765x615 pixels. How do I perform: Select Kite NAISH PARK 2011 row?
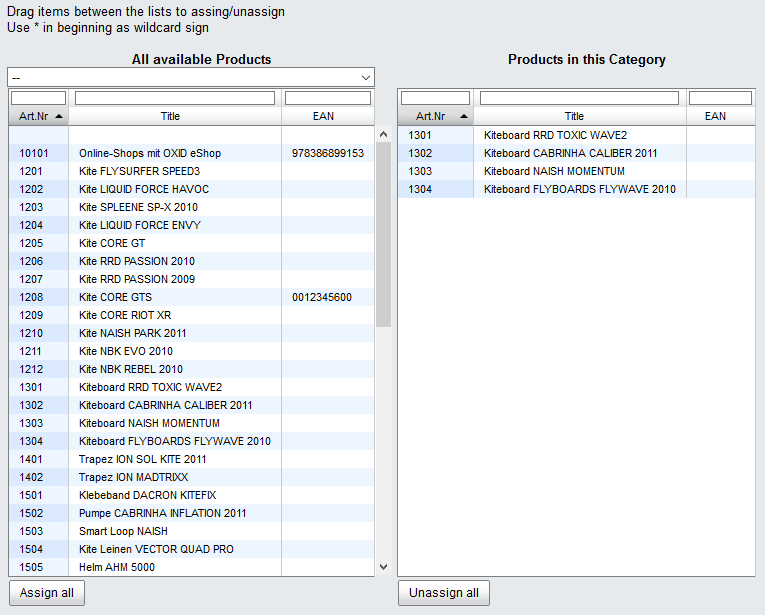click(x=191, y=334)
